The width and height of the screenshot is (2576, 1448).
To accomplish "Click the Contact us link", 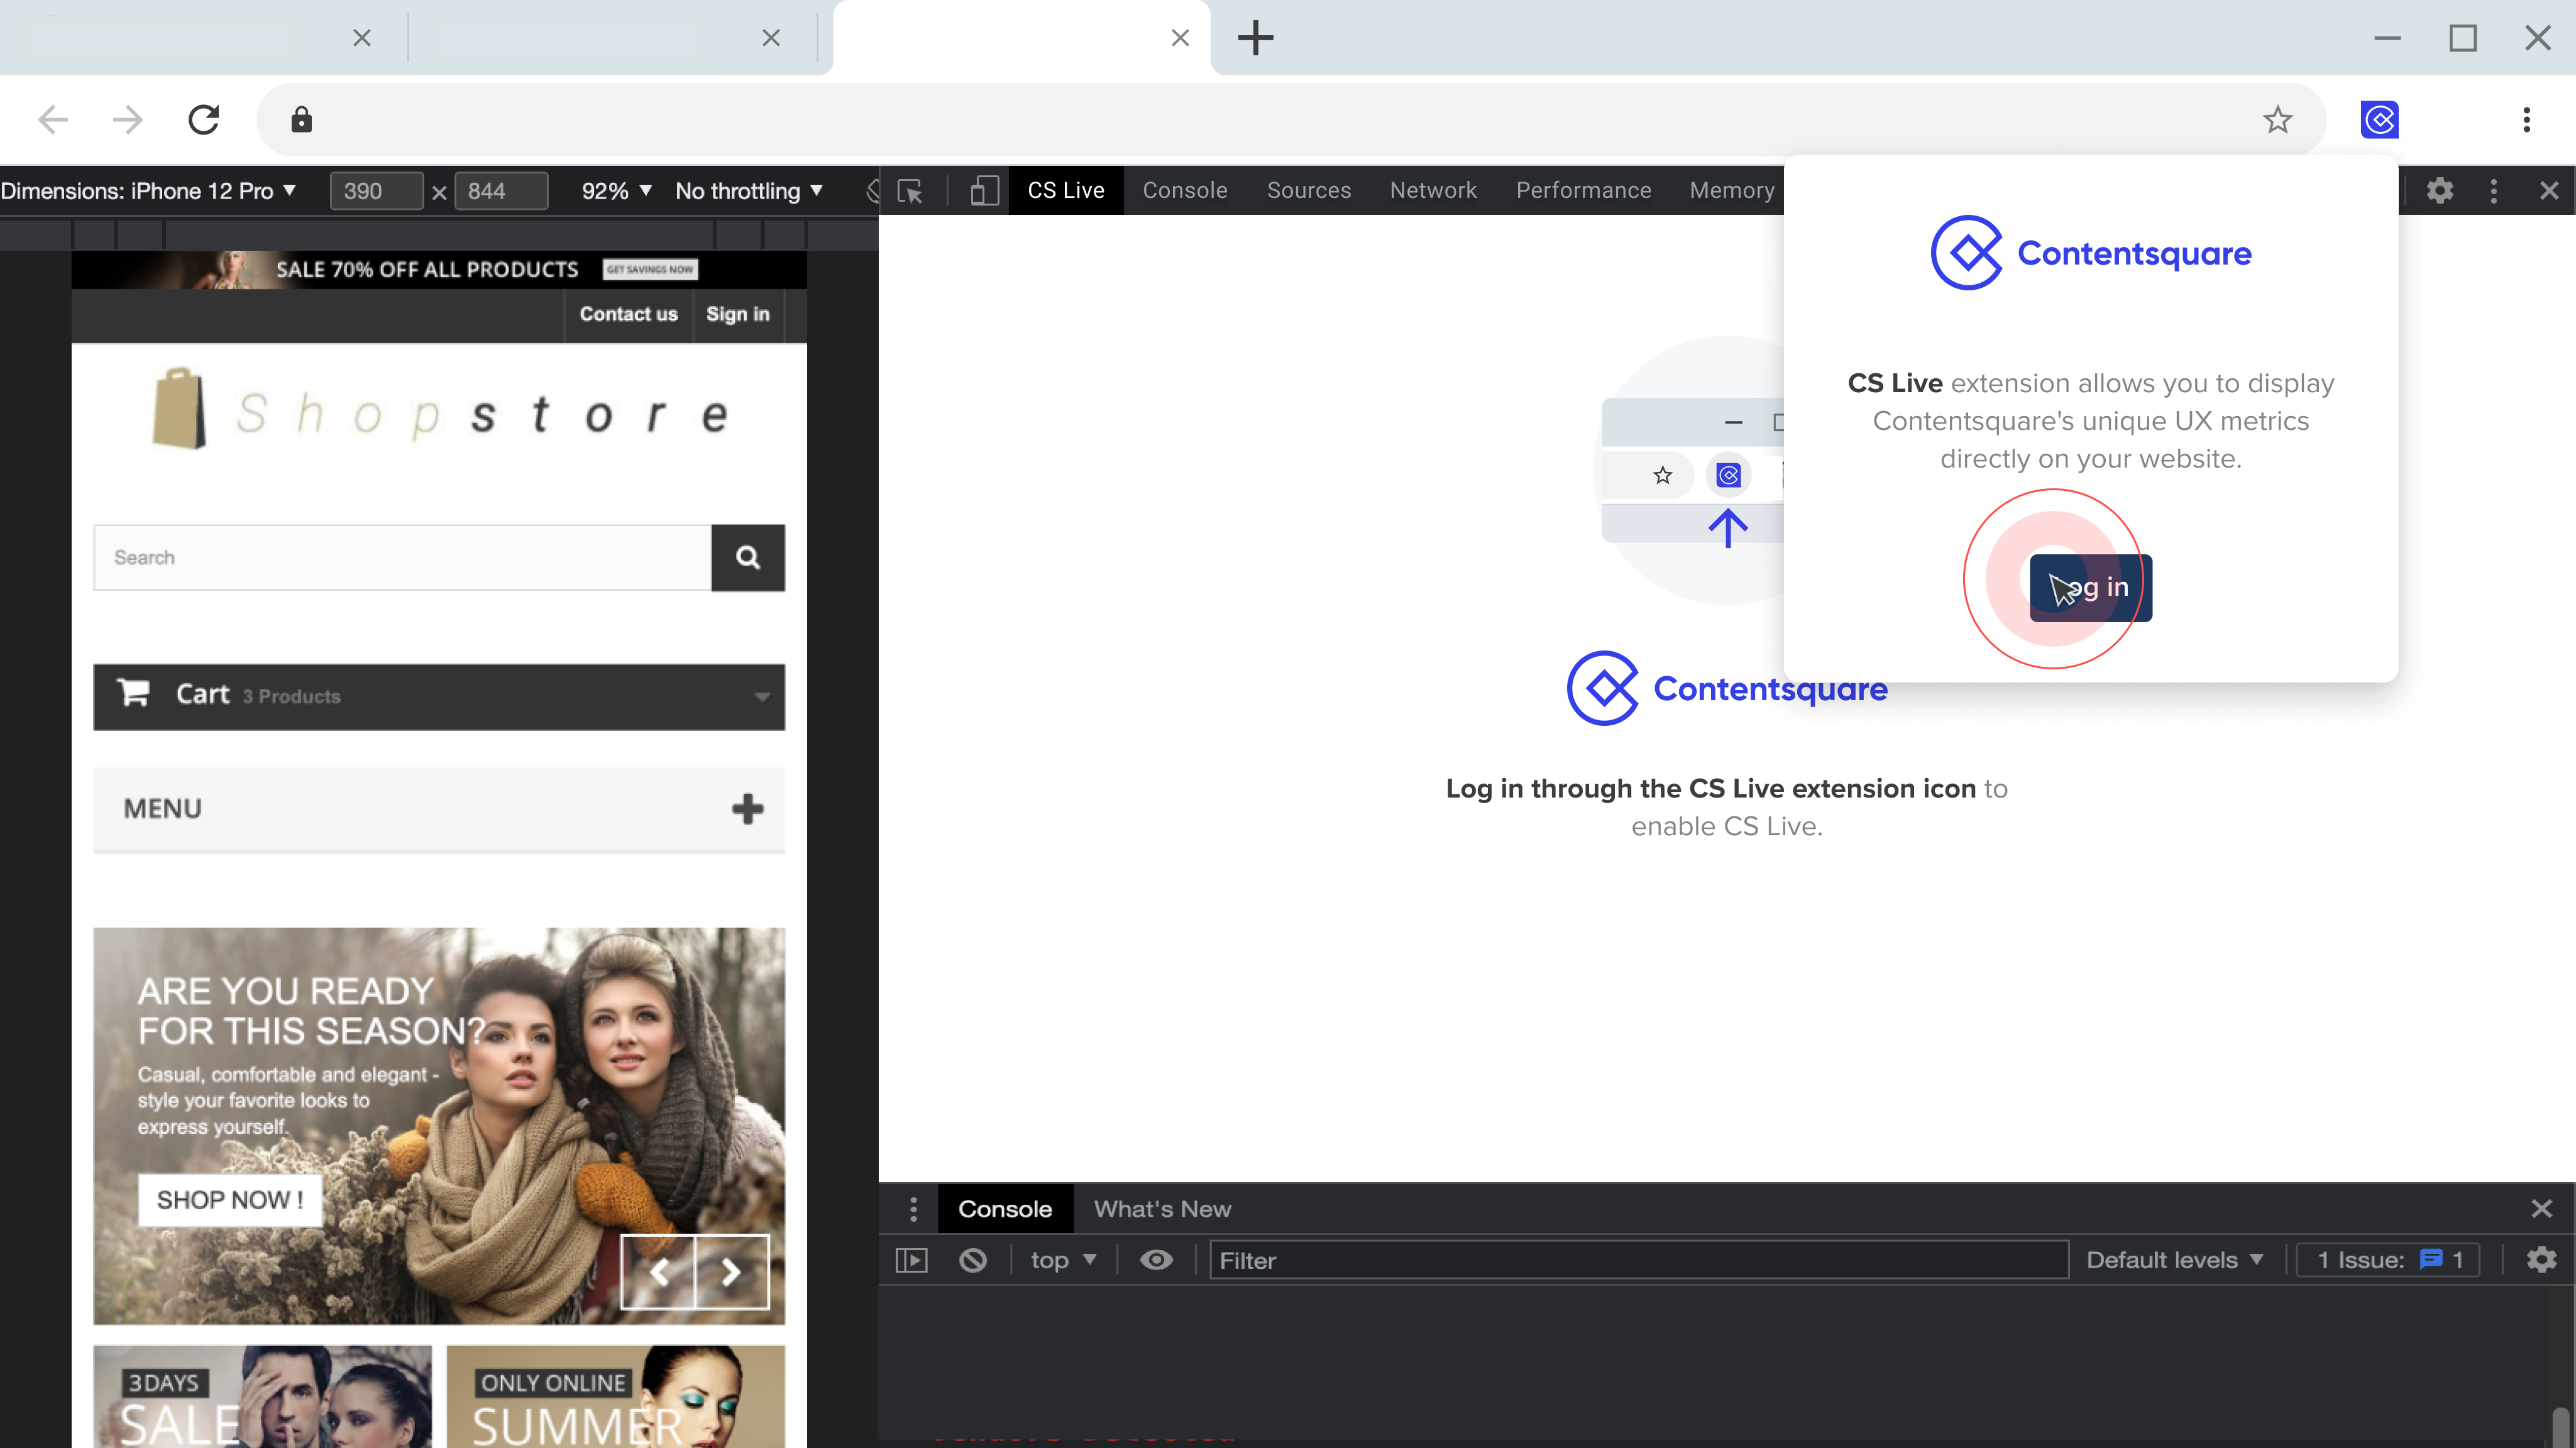I will coord(628,314).
